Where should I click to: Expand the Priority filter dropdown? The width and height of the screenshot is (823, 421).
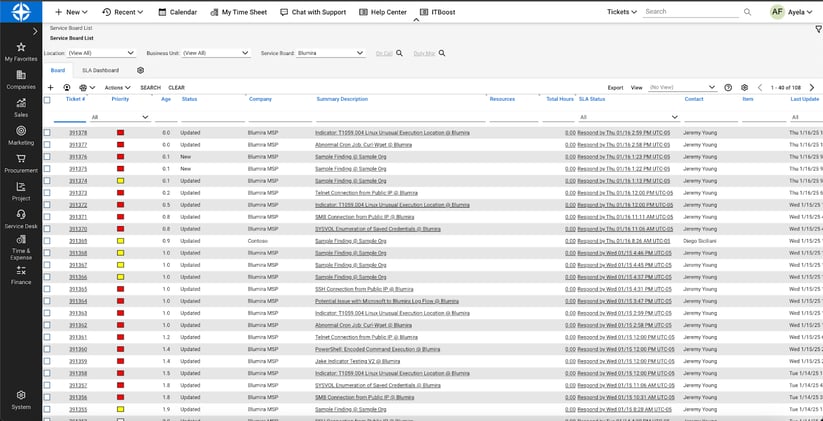click(144, 117)
